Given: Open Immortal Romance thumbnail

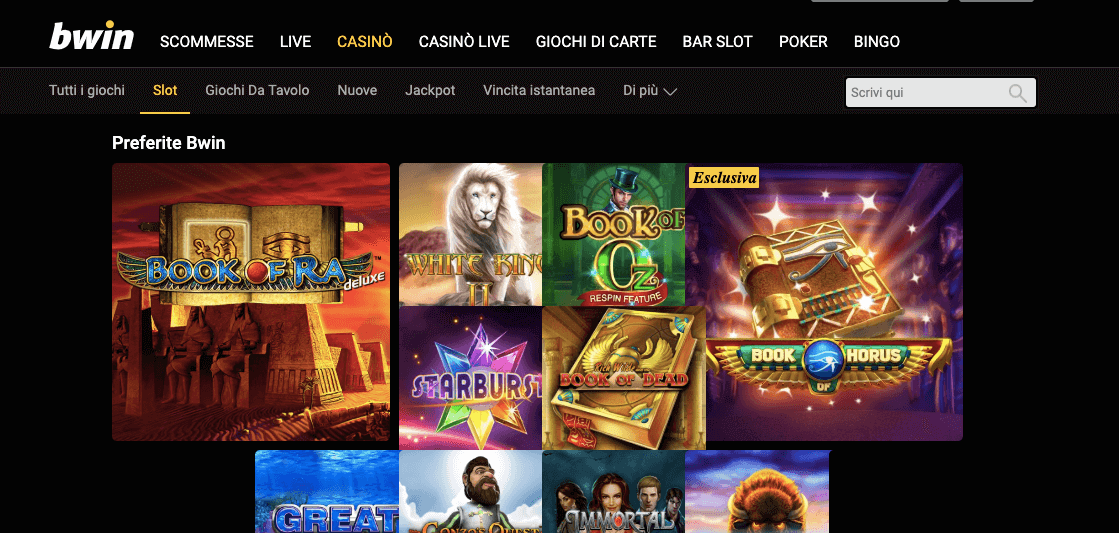Looking at the screenshot, I should pyautogui.click(x=614, y=492).
